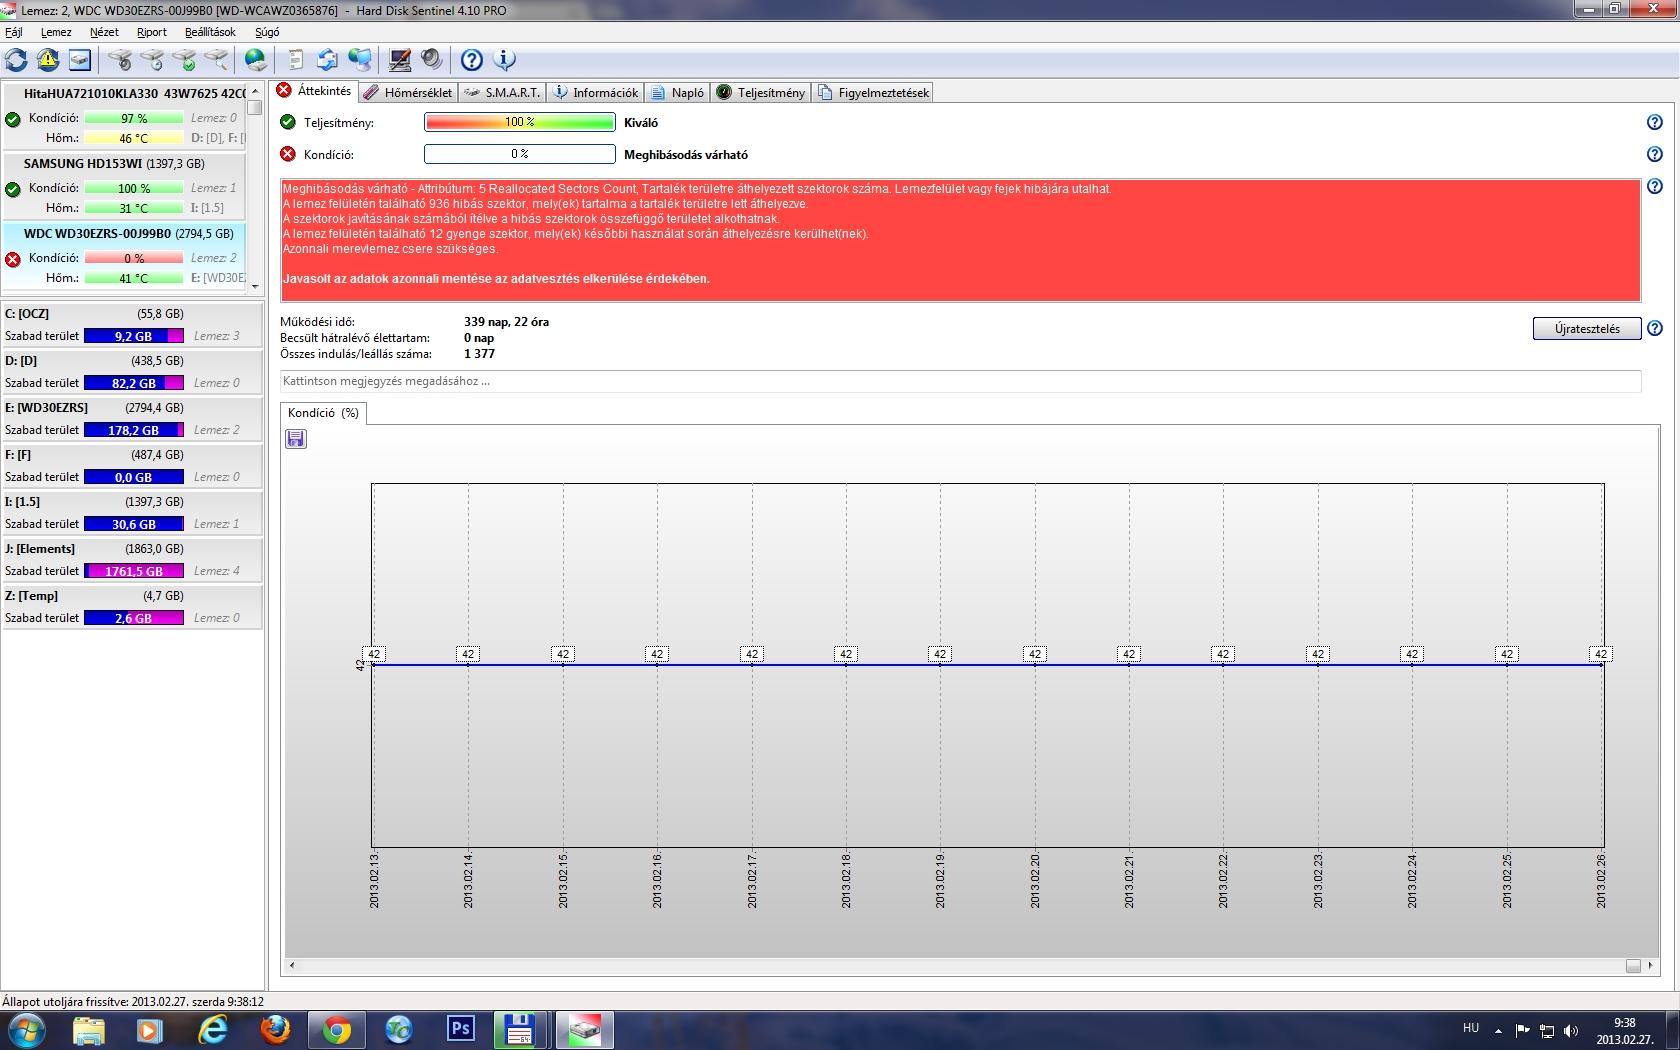Click the help icon next to the red warning box
The image size is (1680, 1050).
1655,186
